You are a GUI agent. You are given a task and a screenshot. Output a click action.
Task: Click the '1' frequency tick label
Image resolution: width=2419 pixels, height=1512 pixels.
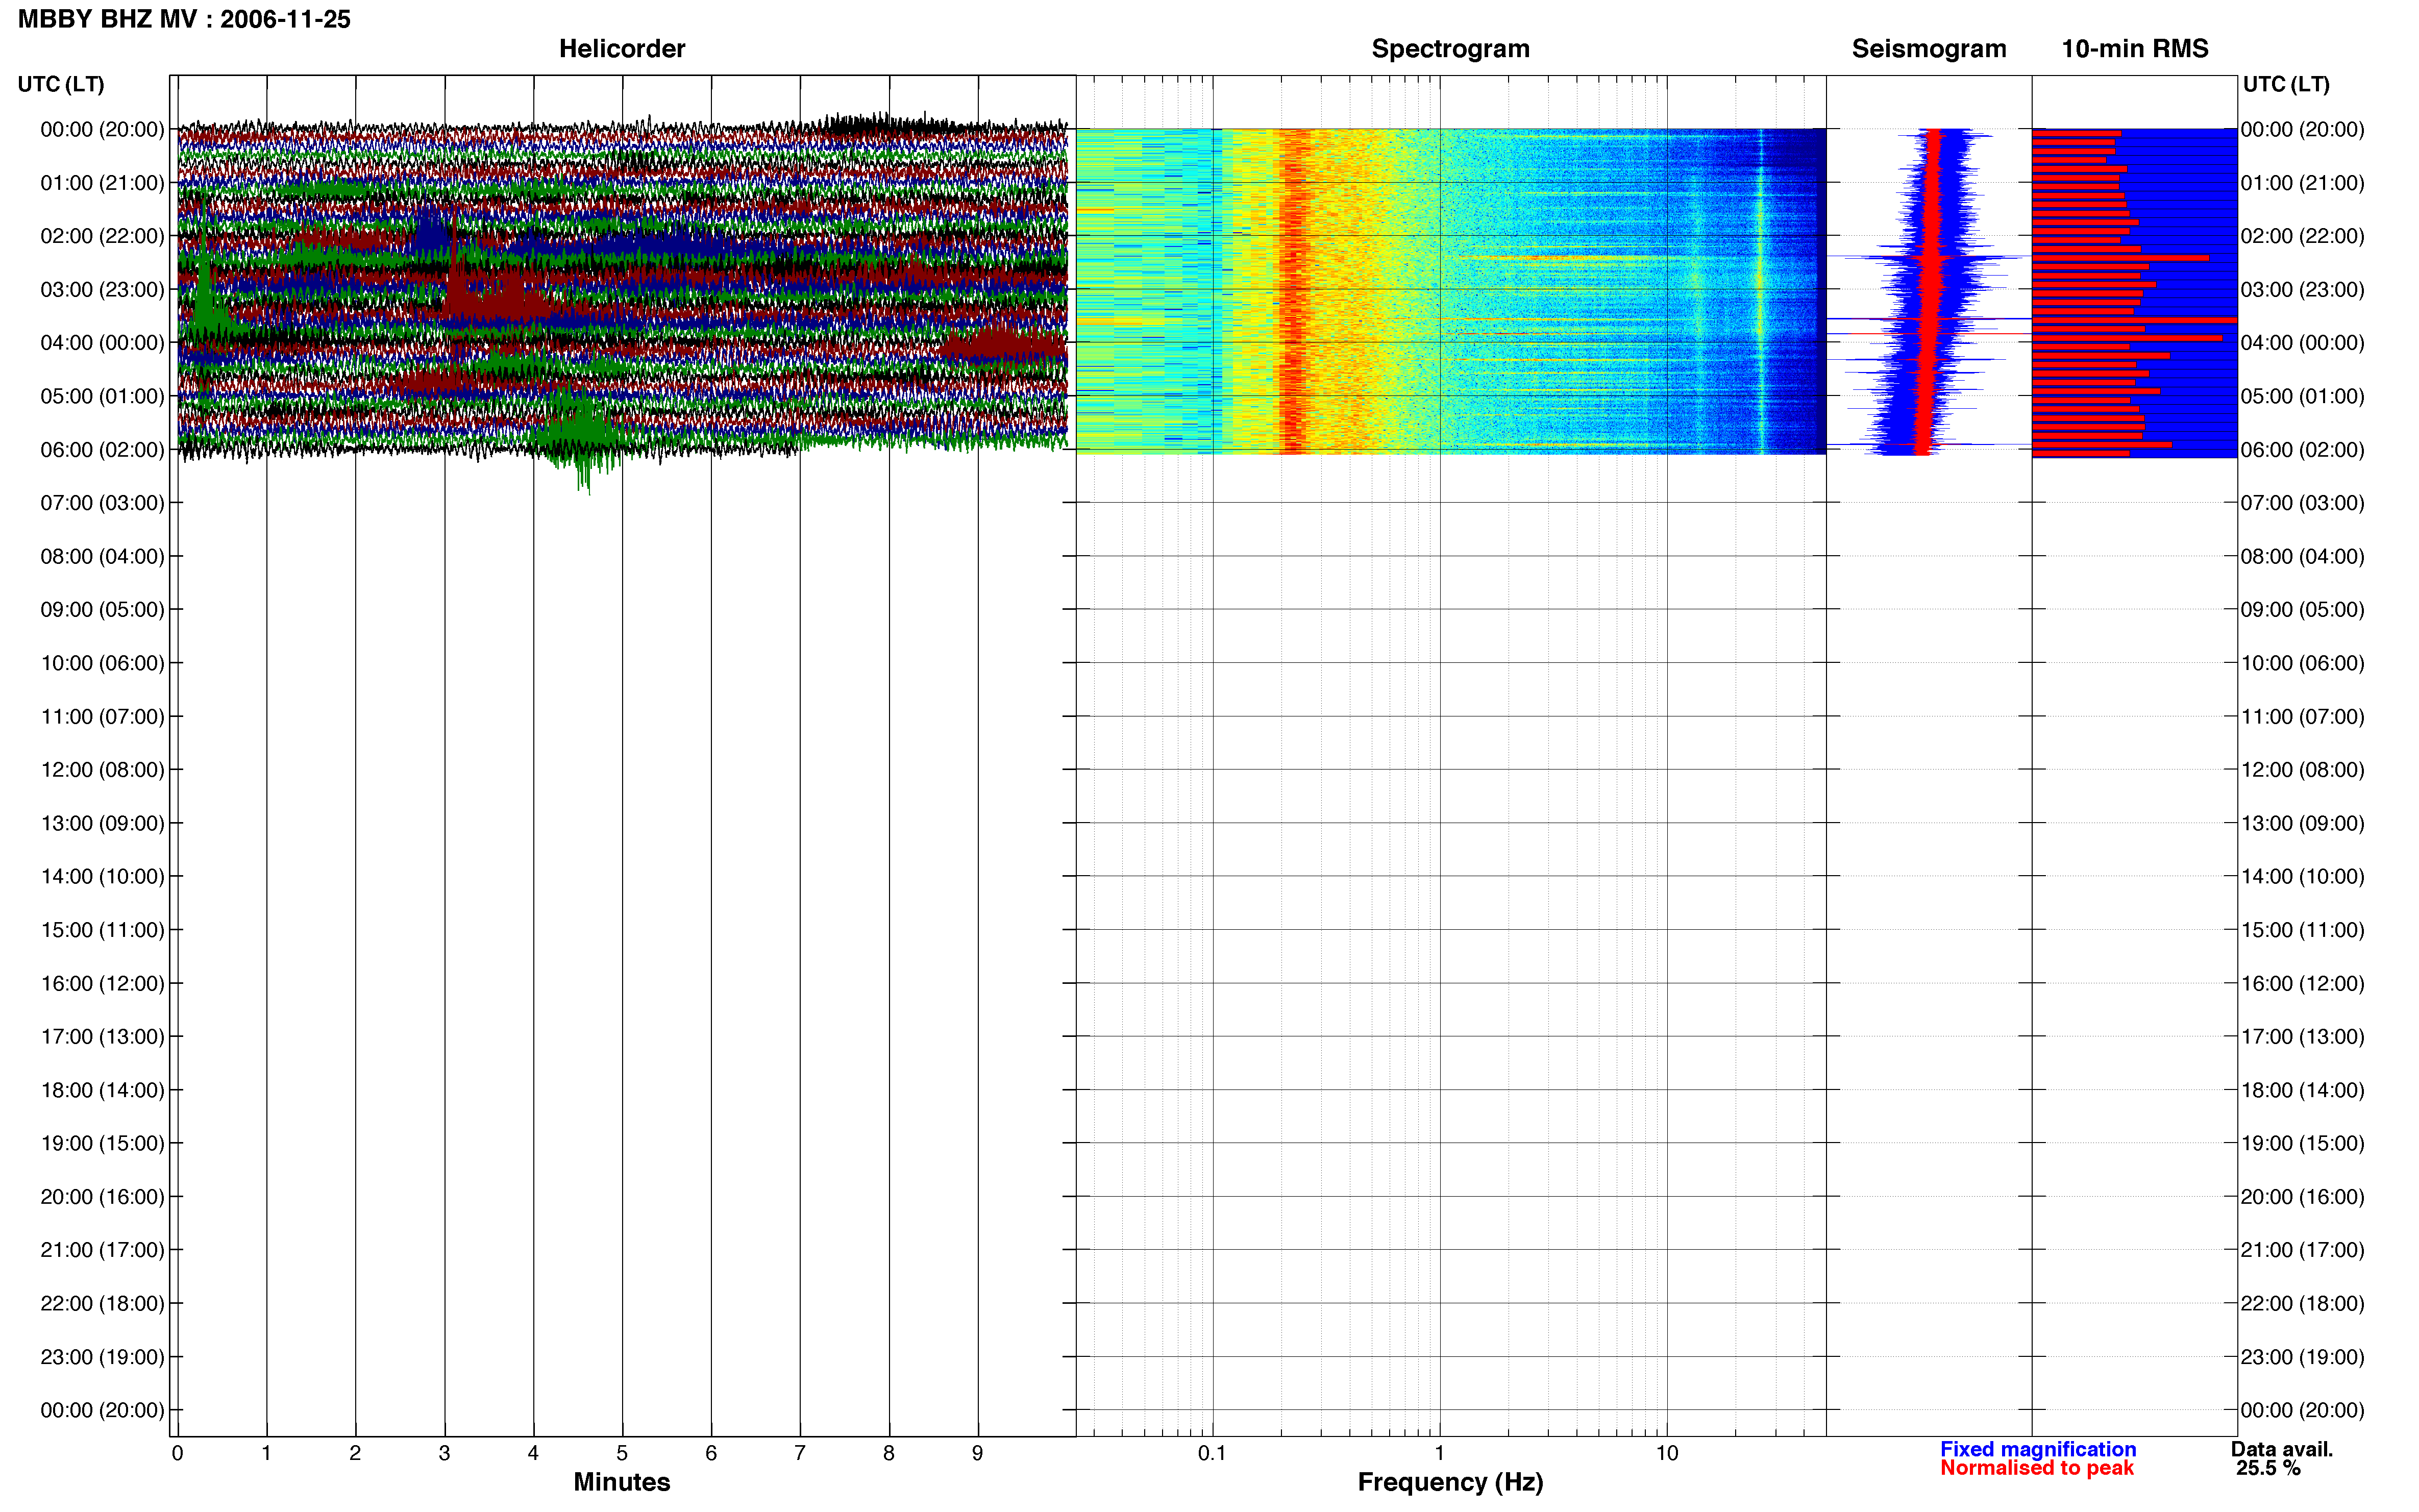tap(1439, 1453)
